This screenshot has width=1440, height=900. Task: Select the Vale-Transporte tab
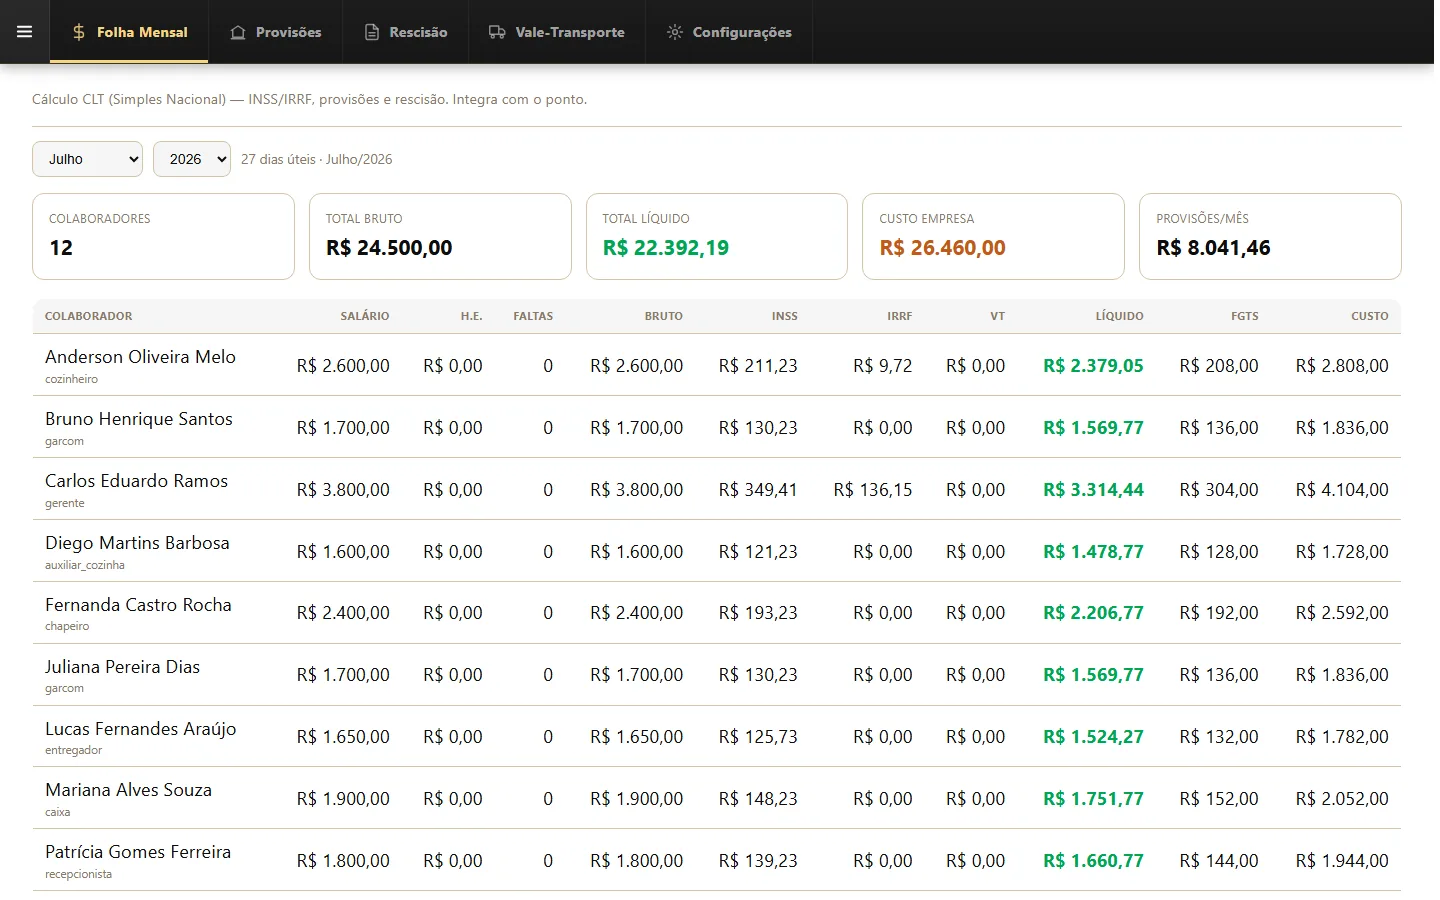tap(556, 32)
